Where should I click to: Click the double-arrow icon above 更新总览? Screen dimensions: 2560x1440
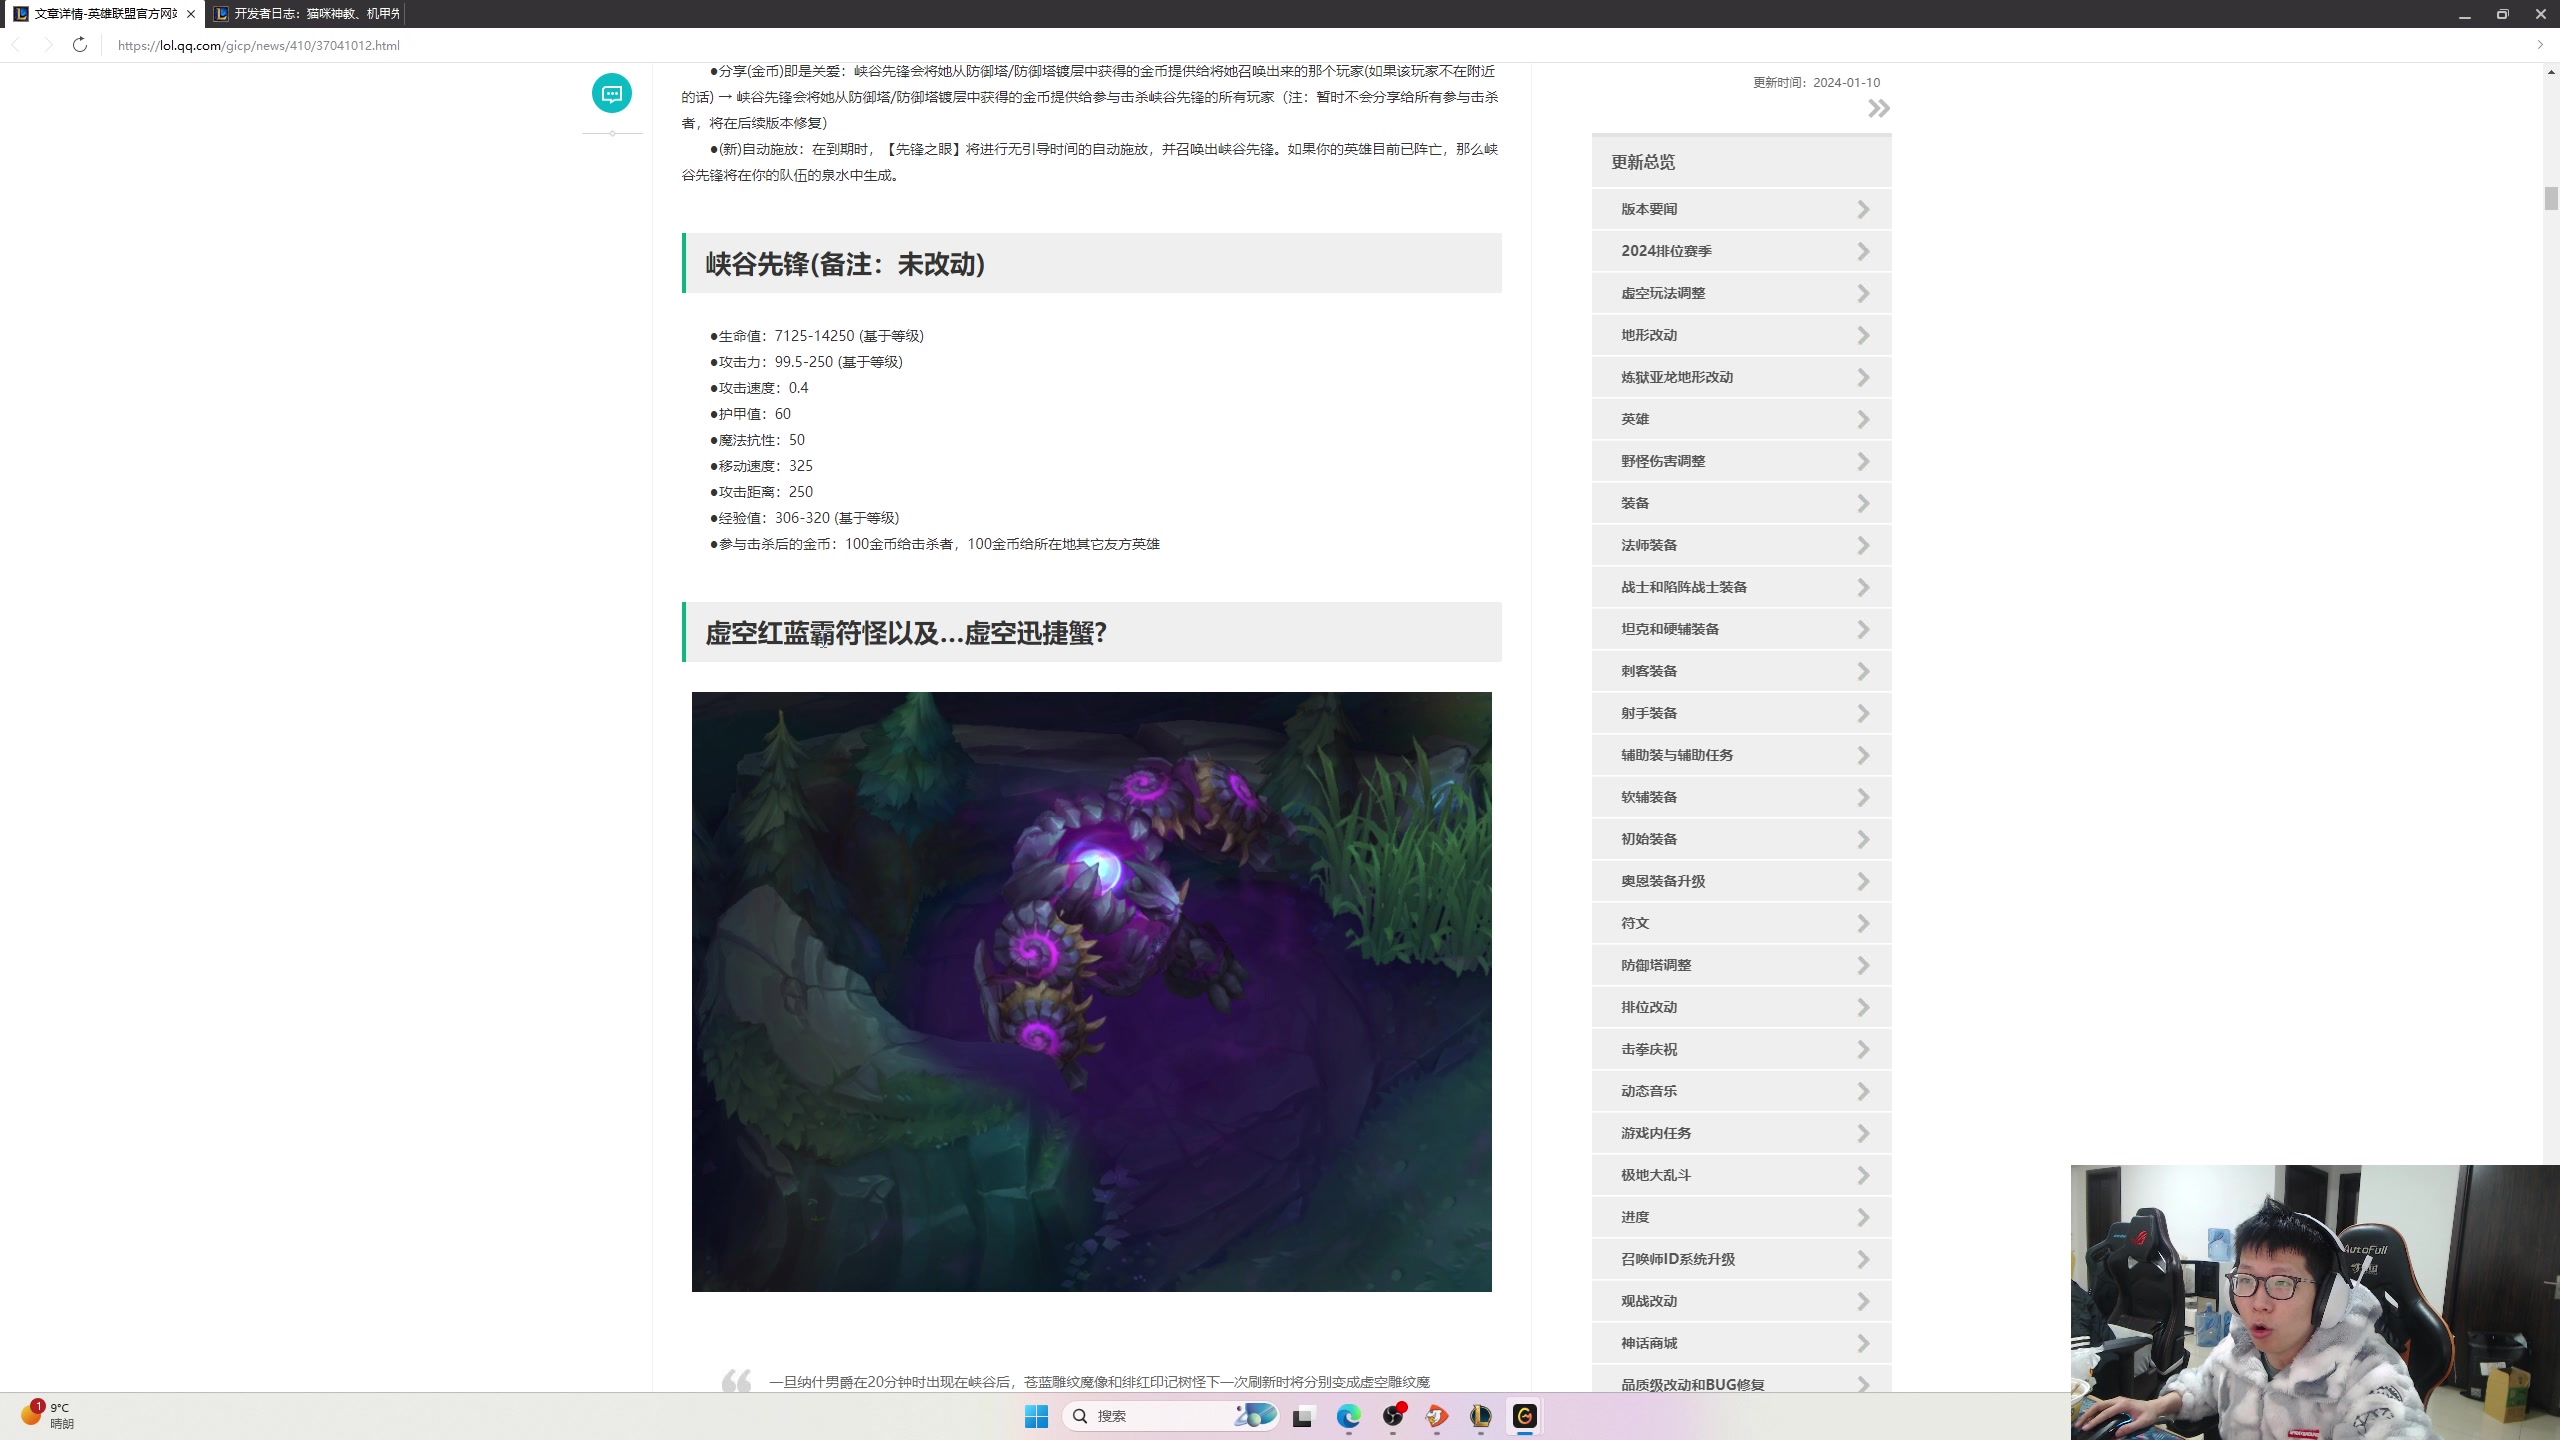click(1878, 108)
